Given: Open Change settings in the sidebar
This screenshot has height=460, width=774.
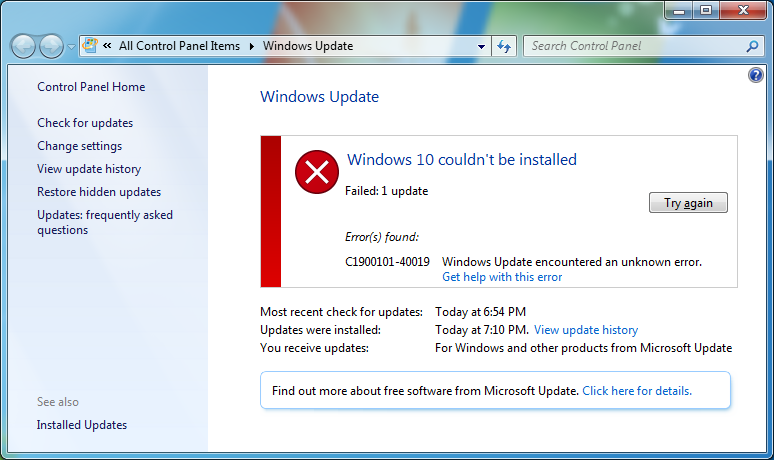Looking at the screenshot, I should 79,146.
